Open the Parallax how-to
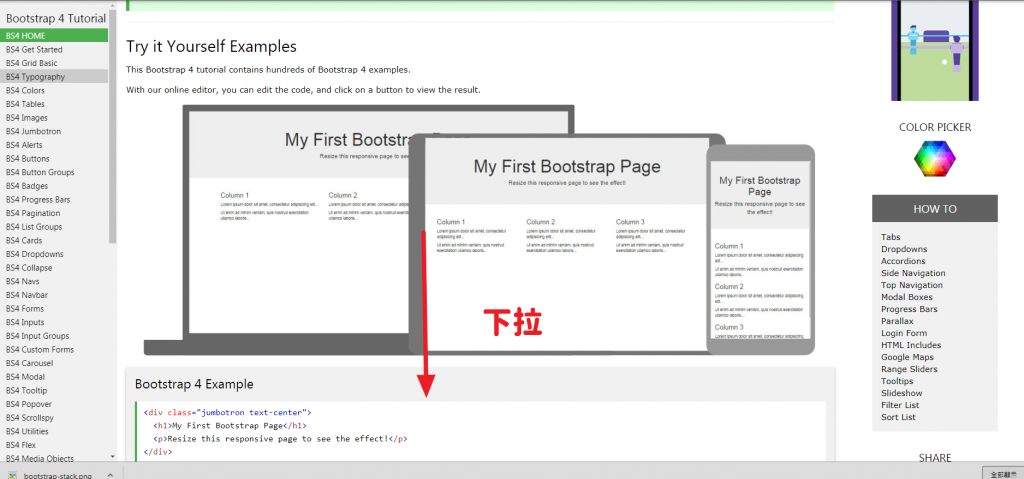The image size is (1024, 479). pos(897,321)
